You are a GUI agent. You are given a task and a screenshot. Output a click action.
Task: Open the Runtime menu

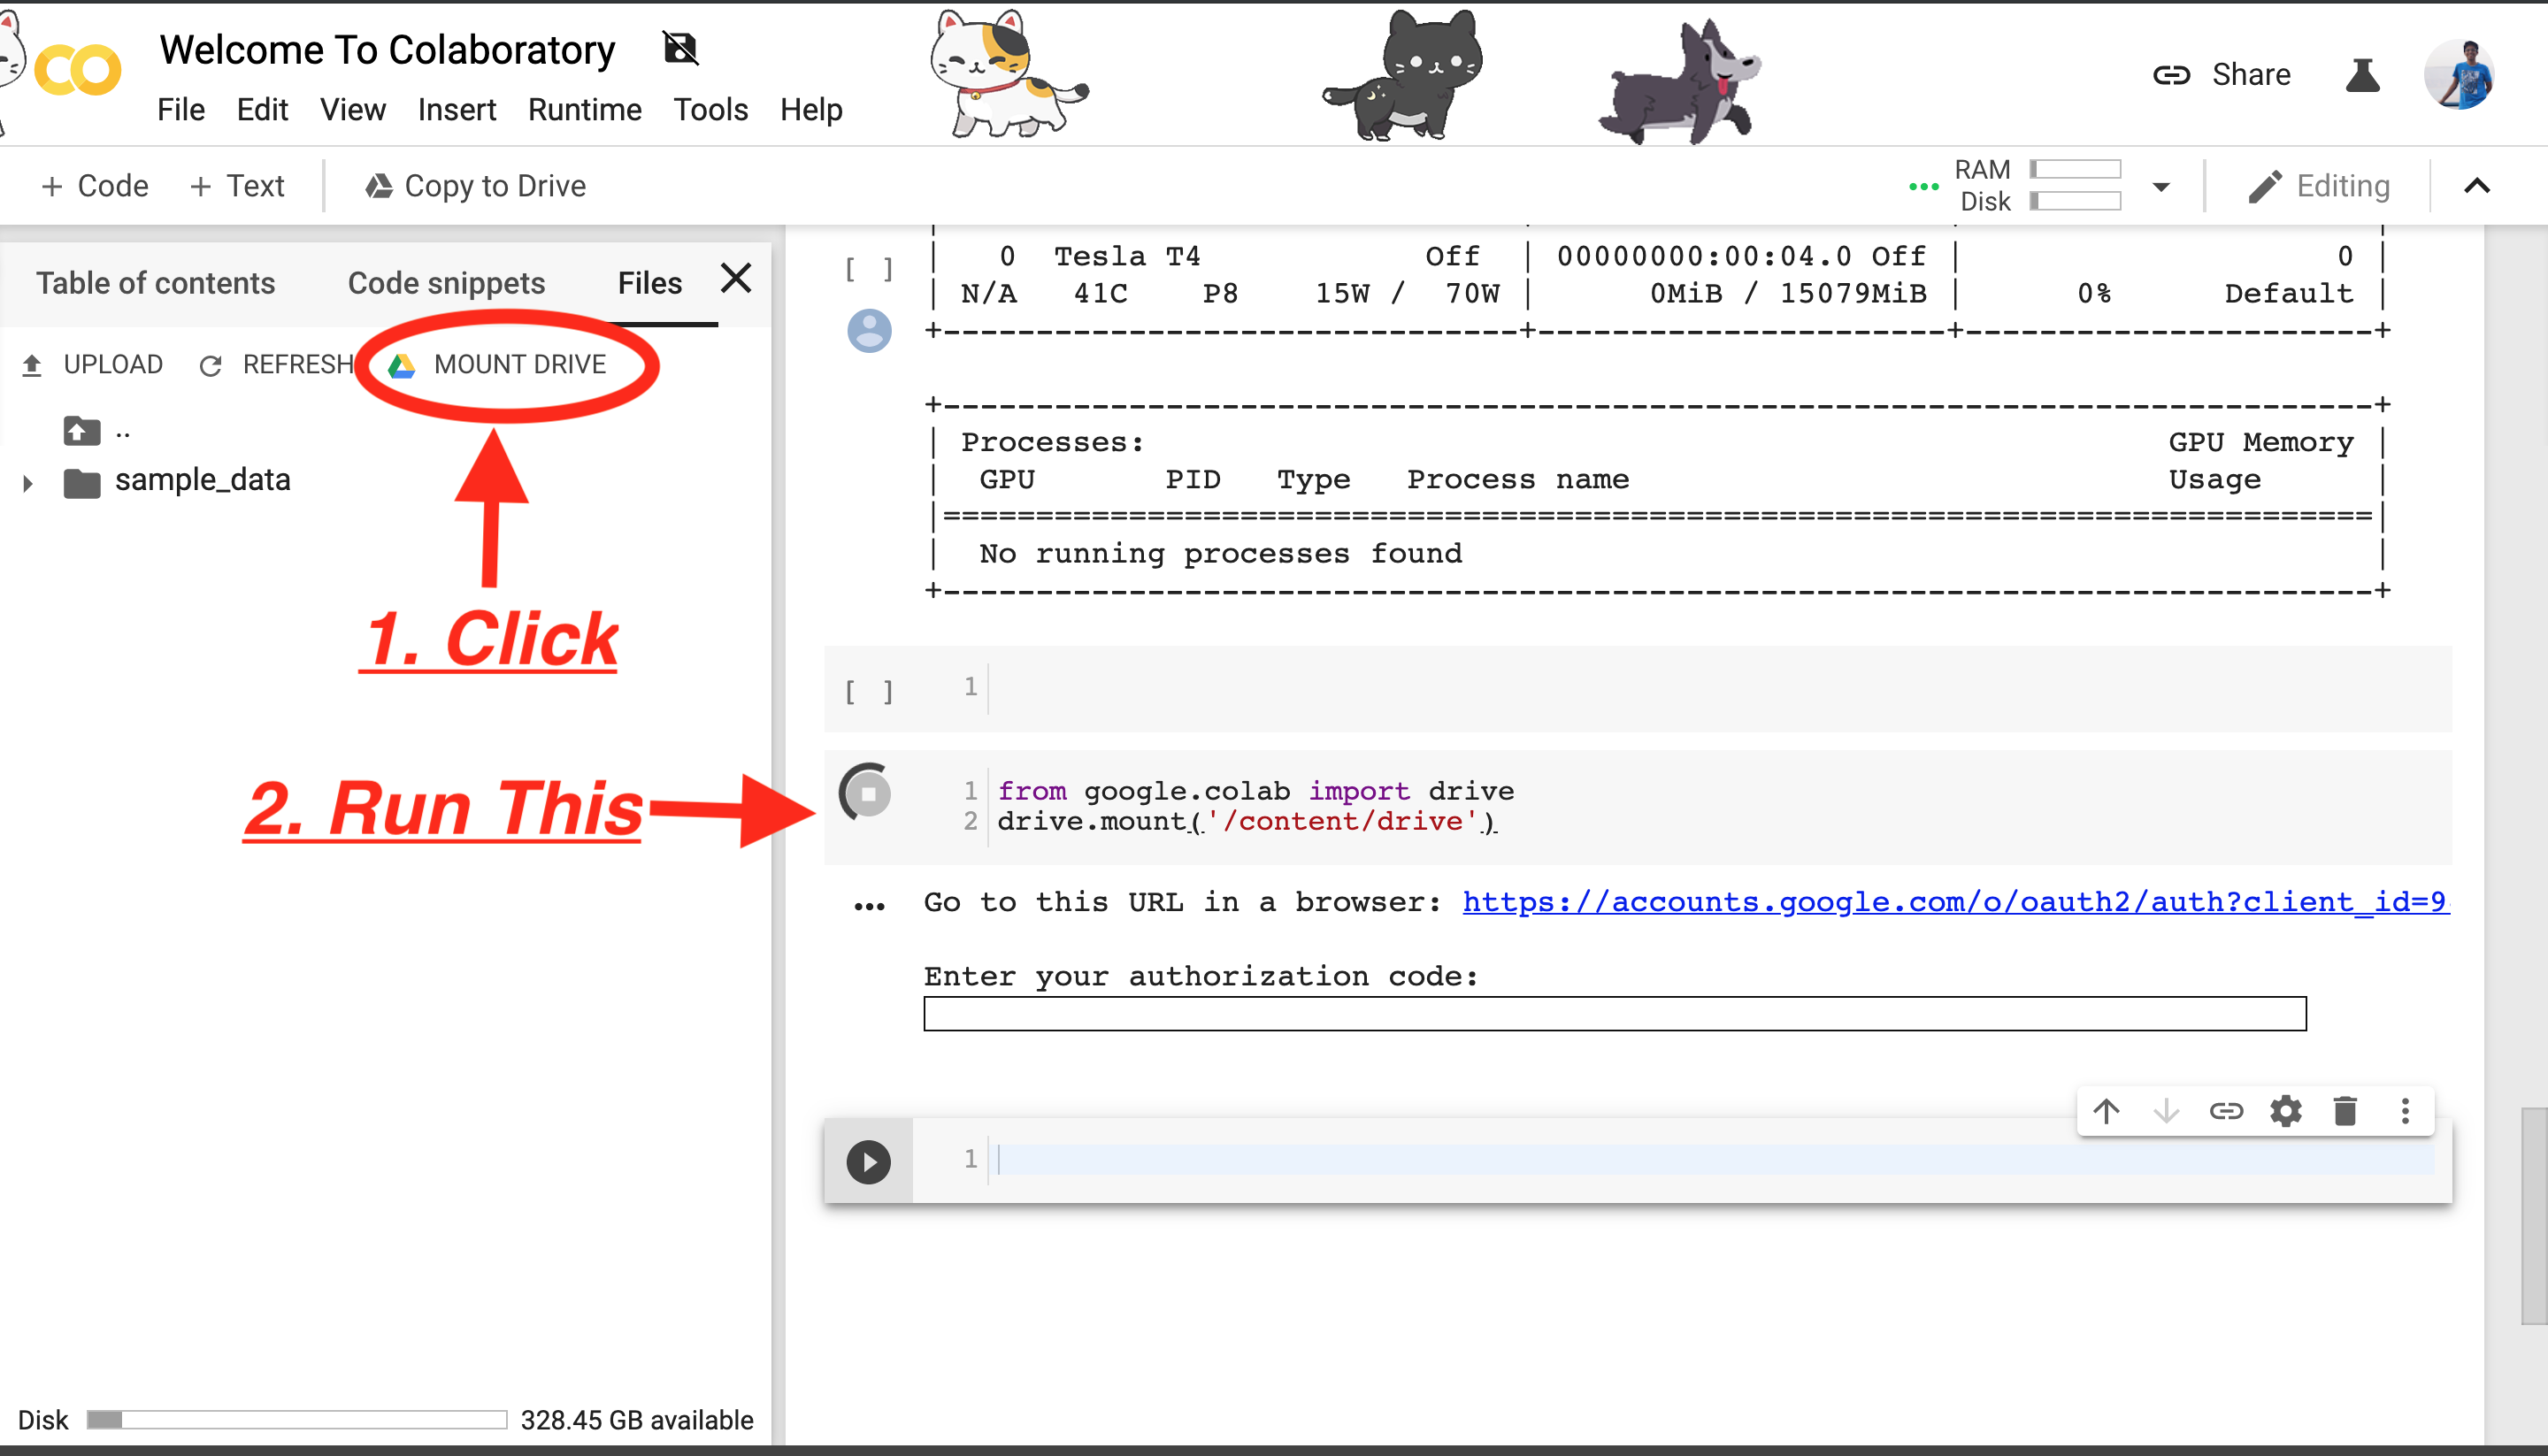pyautogui.click(x=584, y=110)
